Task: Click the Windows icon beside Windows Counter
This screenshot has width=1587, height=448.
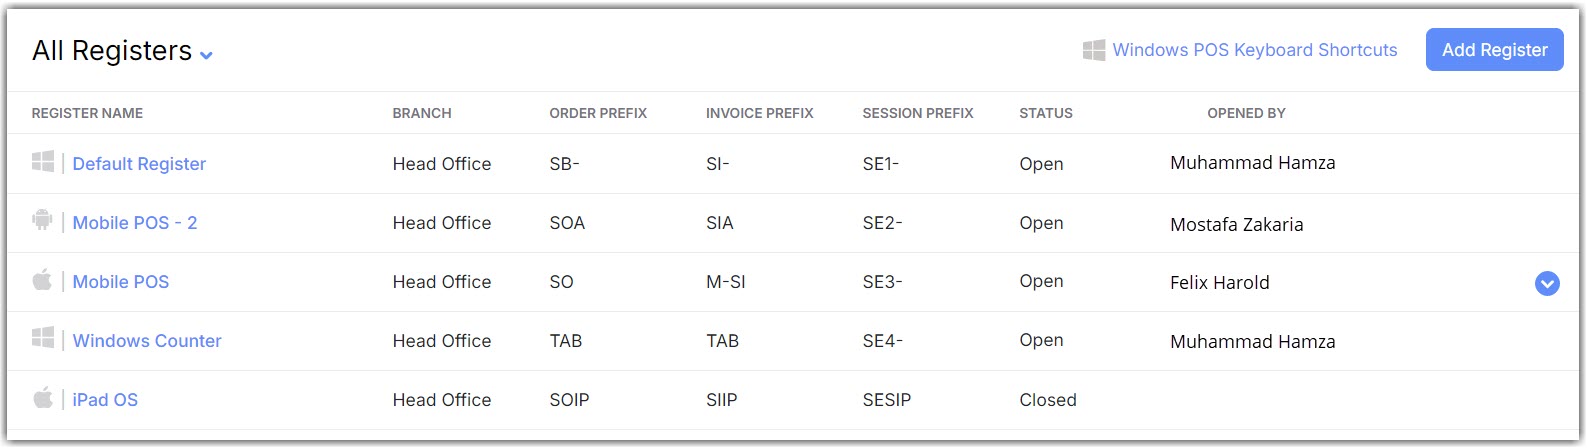Action: coord(43,338)
